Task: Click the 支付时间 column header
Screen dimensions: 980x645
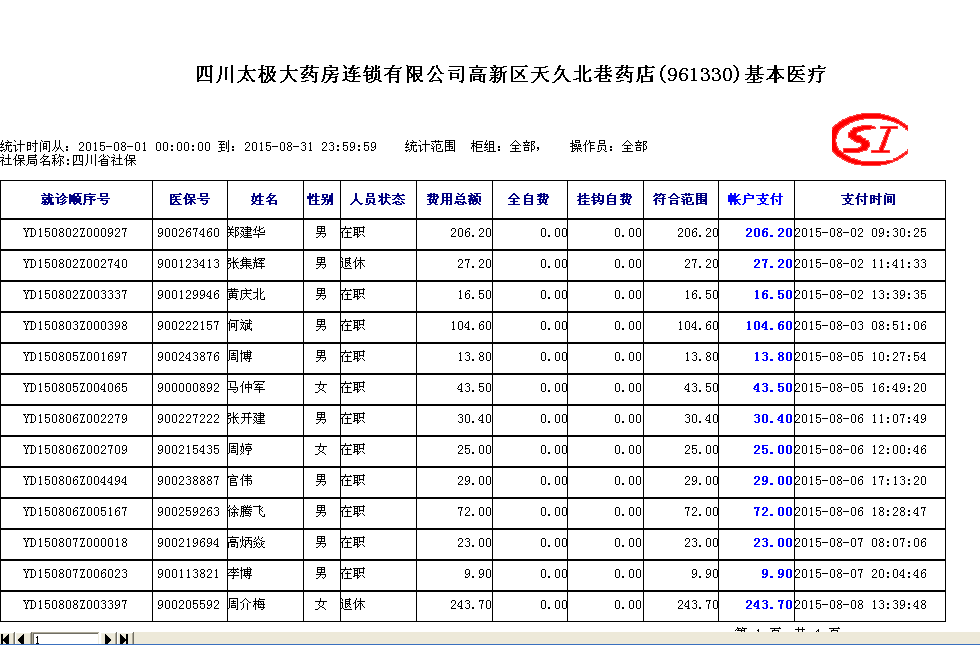Action: (869, 199)
